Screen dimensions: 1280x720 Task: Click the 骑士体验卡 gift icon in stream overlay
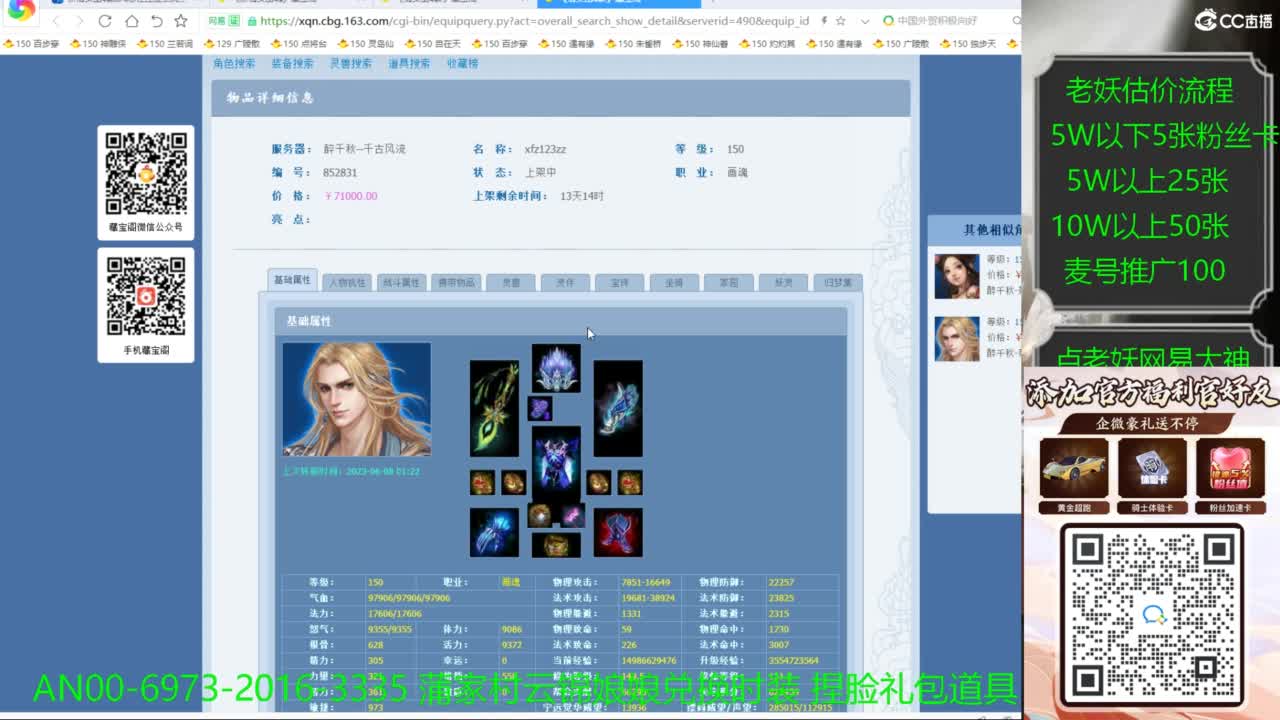[1152, 468]
